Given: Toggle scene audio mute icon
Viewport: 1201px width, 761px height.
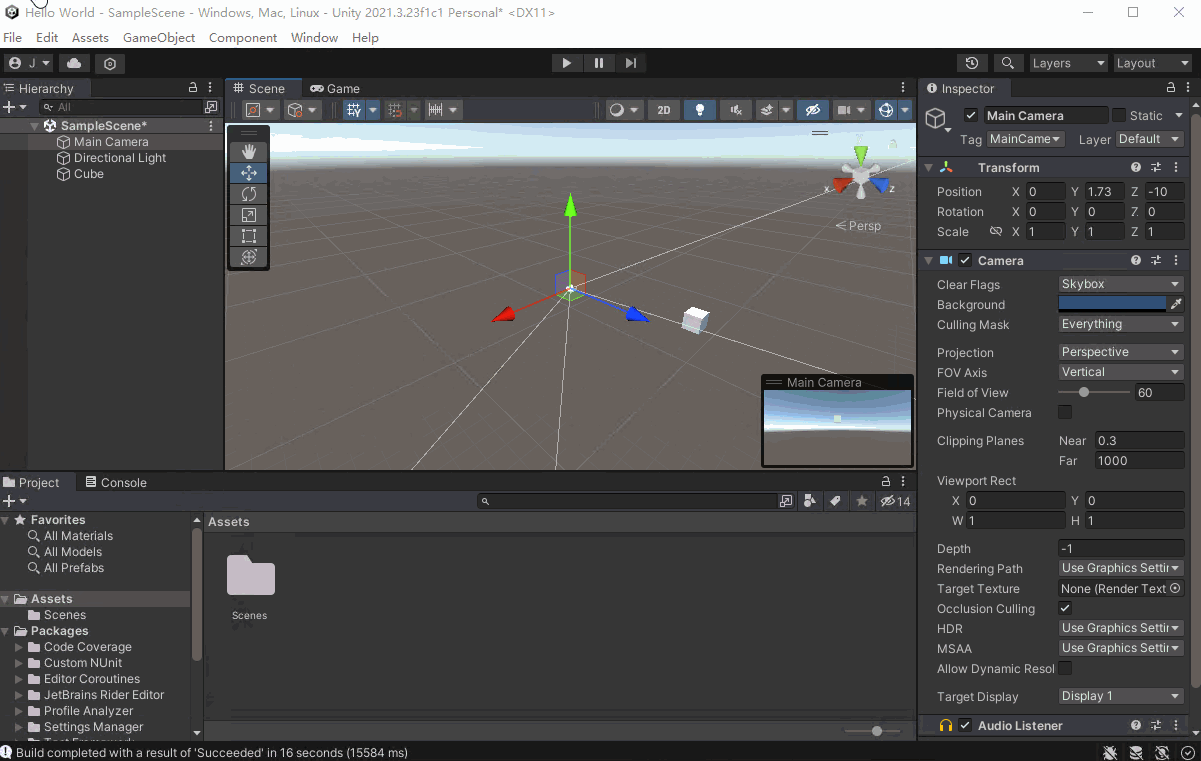Looking at the screenshot, I should point(736,110).
